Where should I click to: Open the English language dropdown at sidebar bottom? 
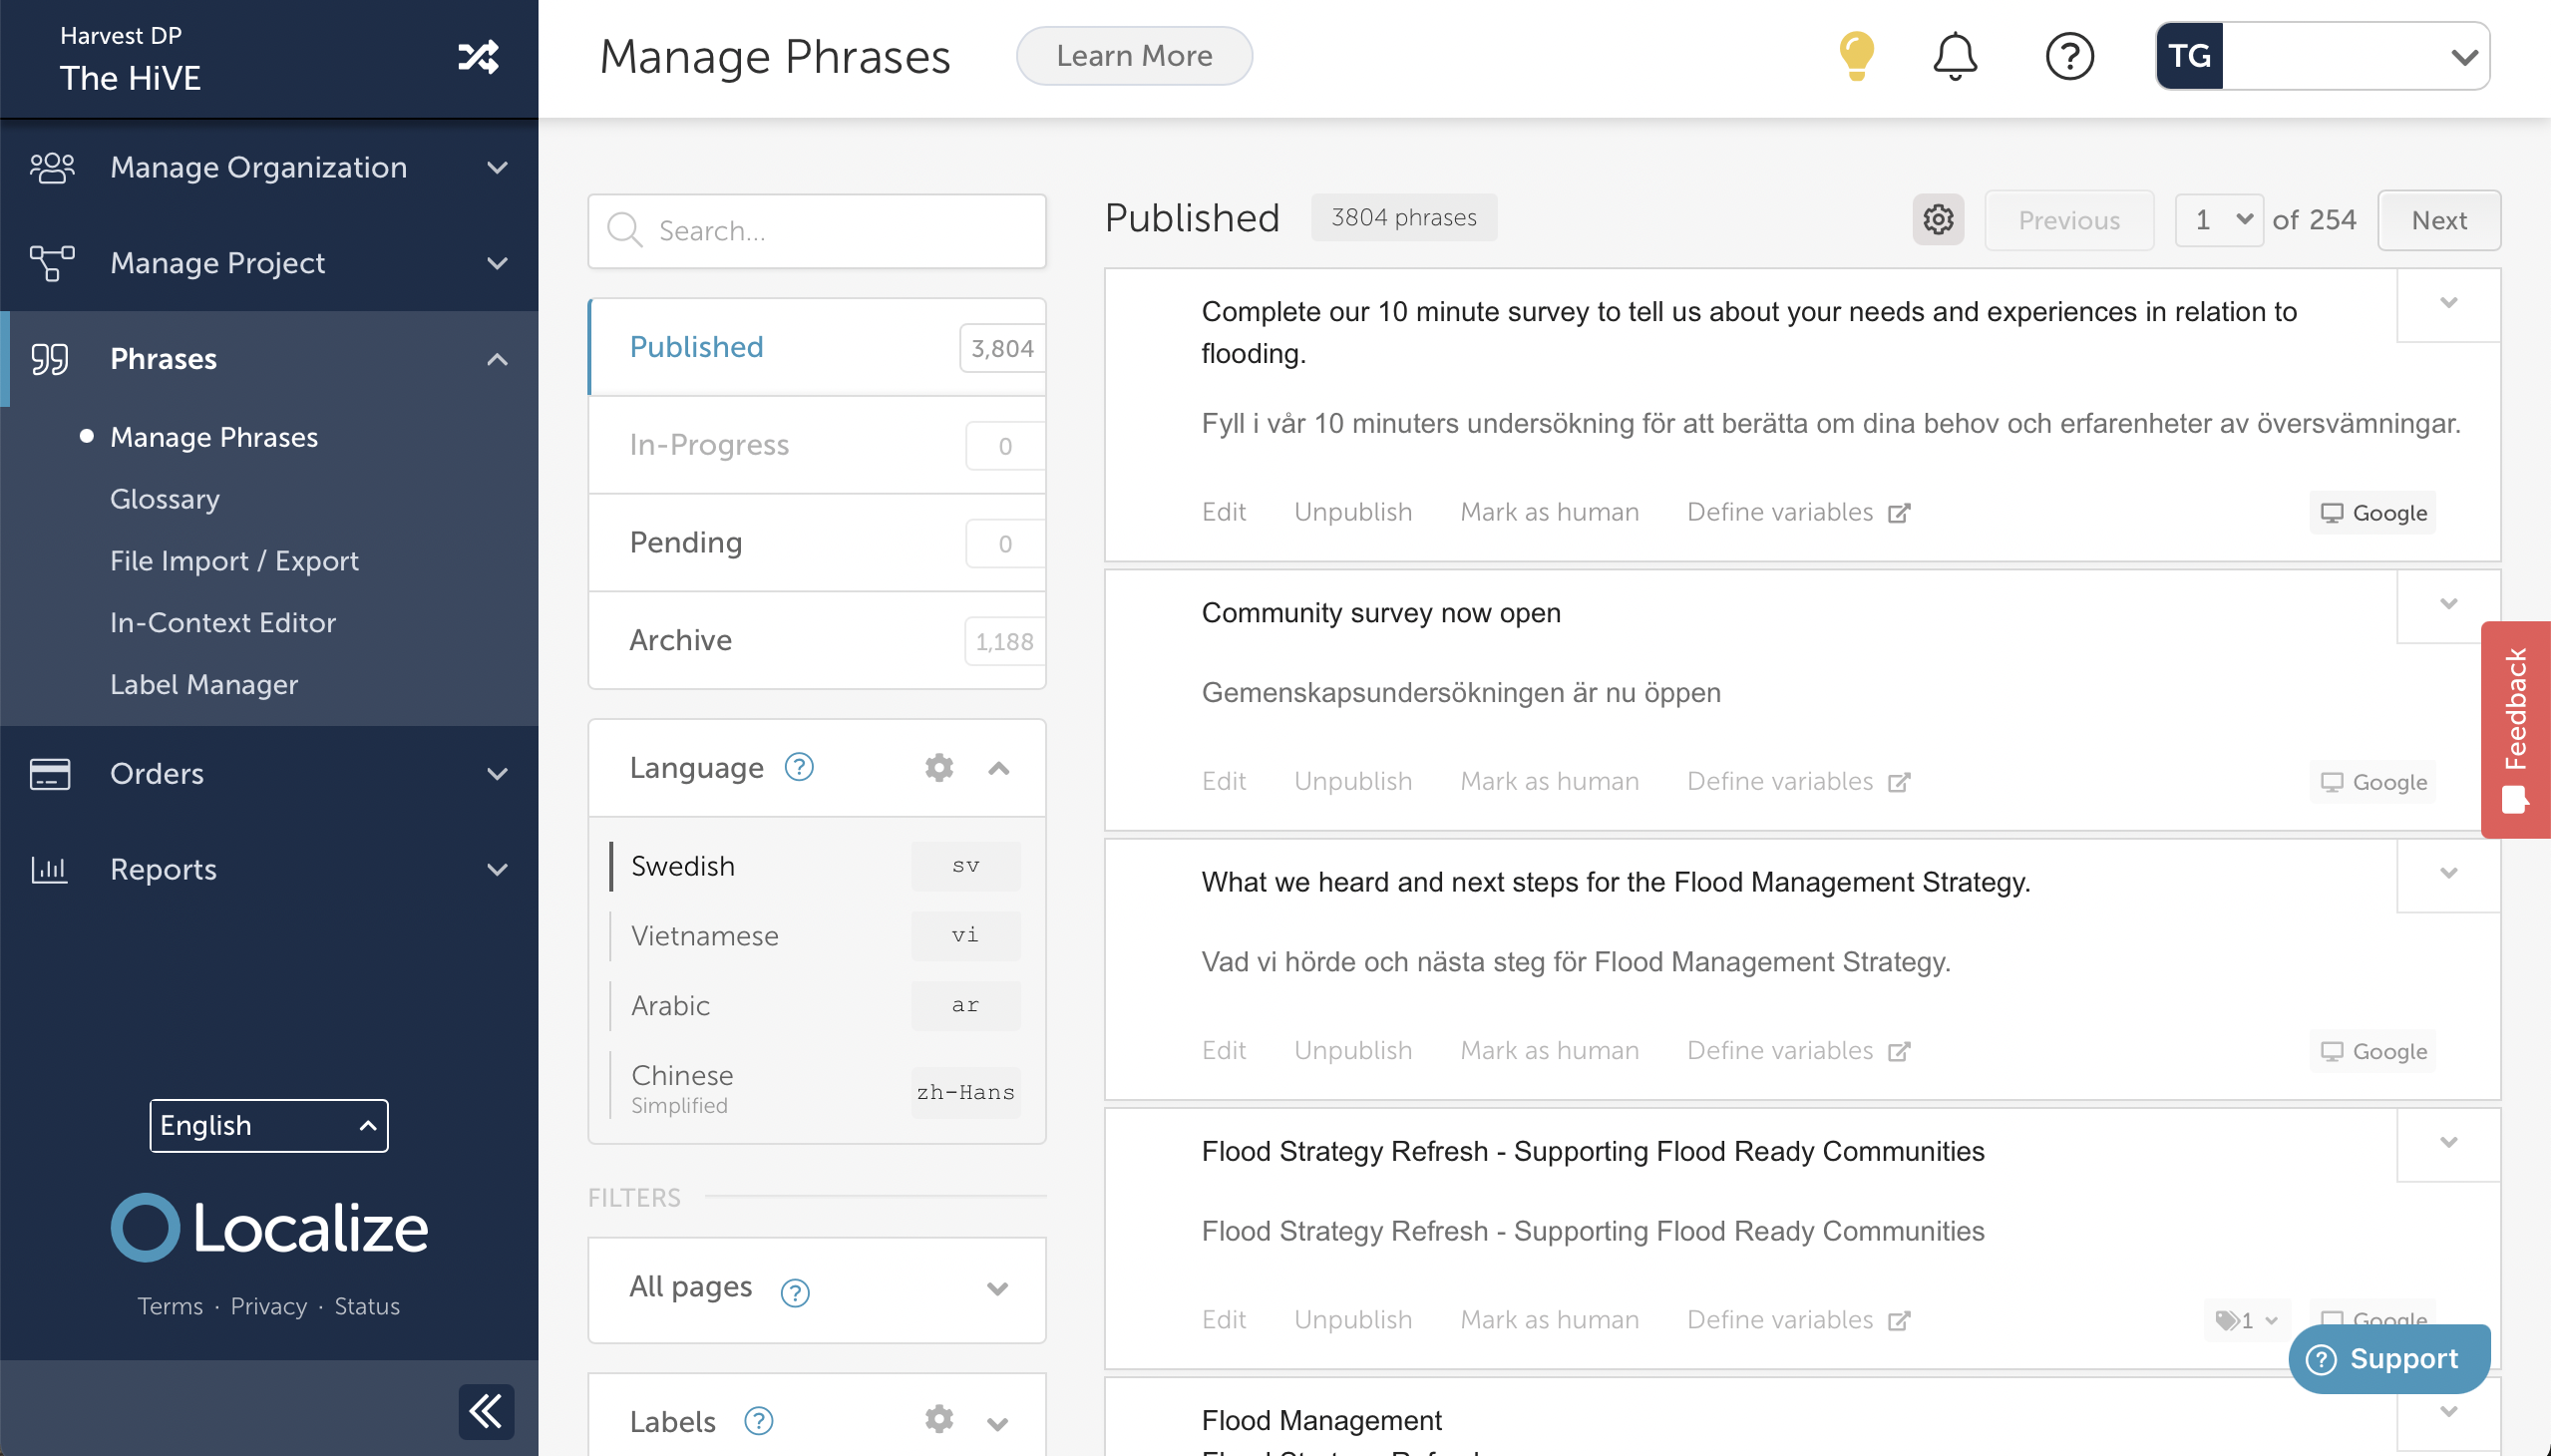coord(268,1125)
